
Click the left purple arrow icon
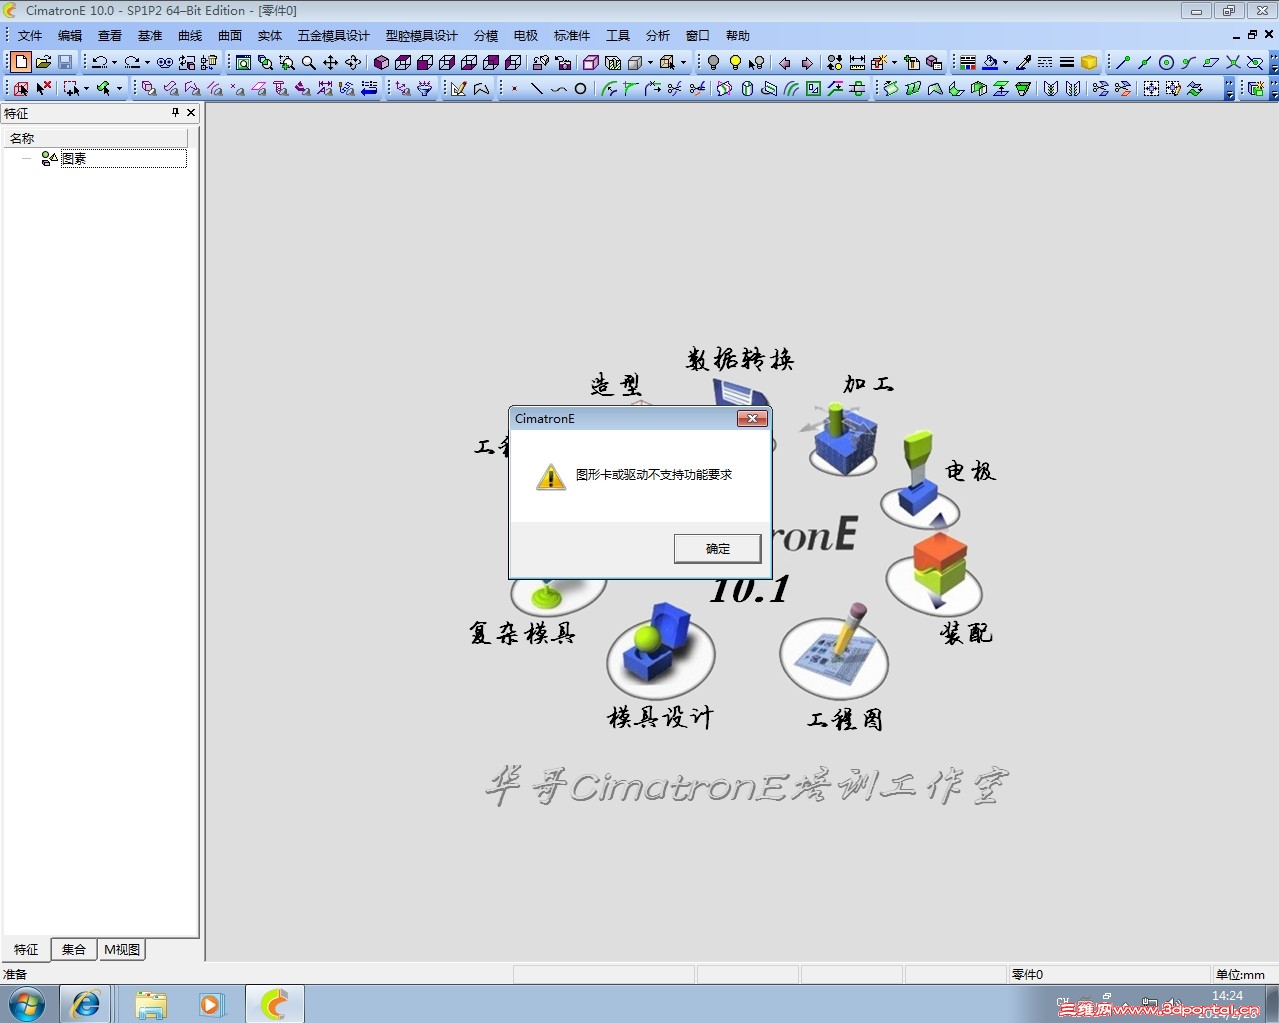[x=784, y=62]
